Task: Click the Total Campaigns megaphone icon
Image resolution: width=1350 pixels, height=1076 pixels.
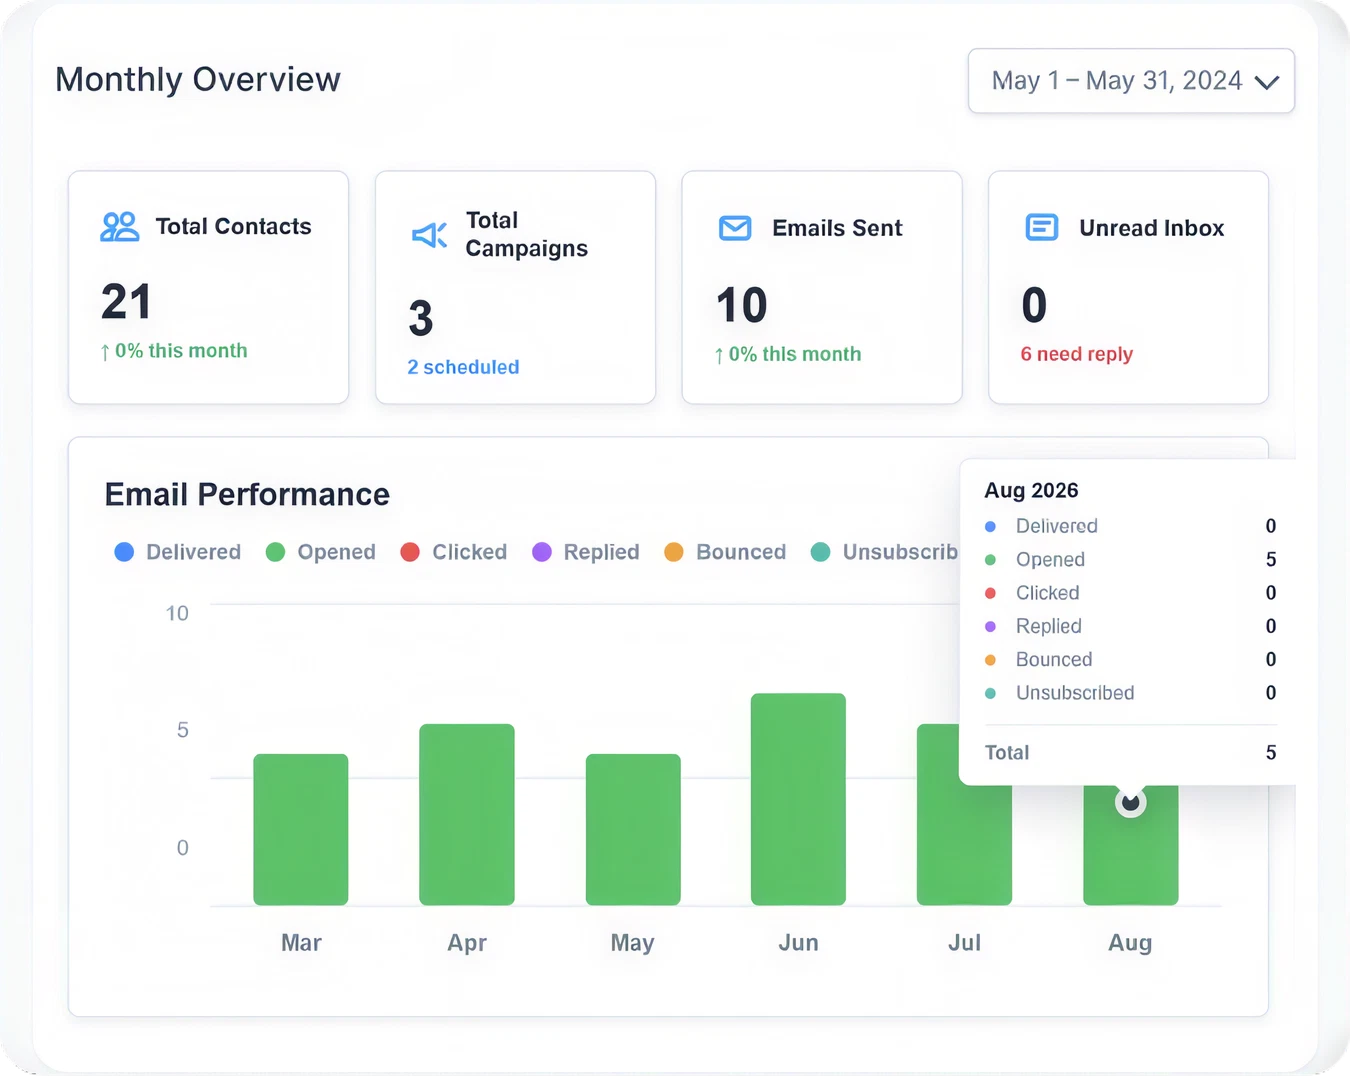Action: (430, 235)
